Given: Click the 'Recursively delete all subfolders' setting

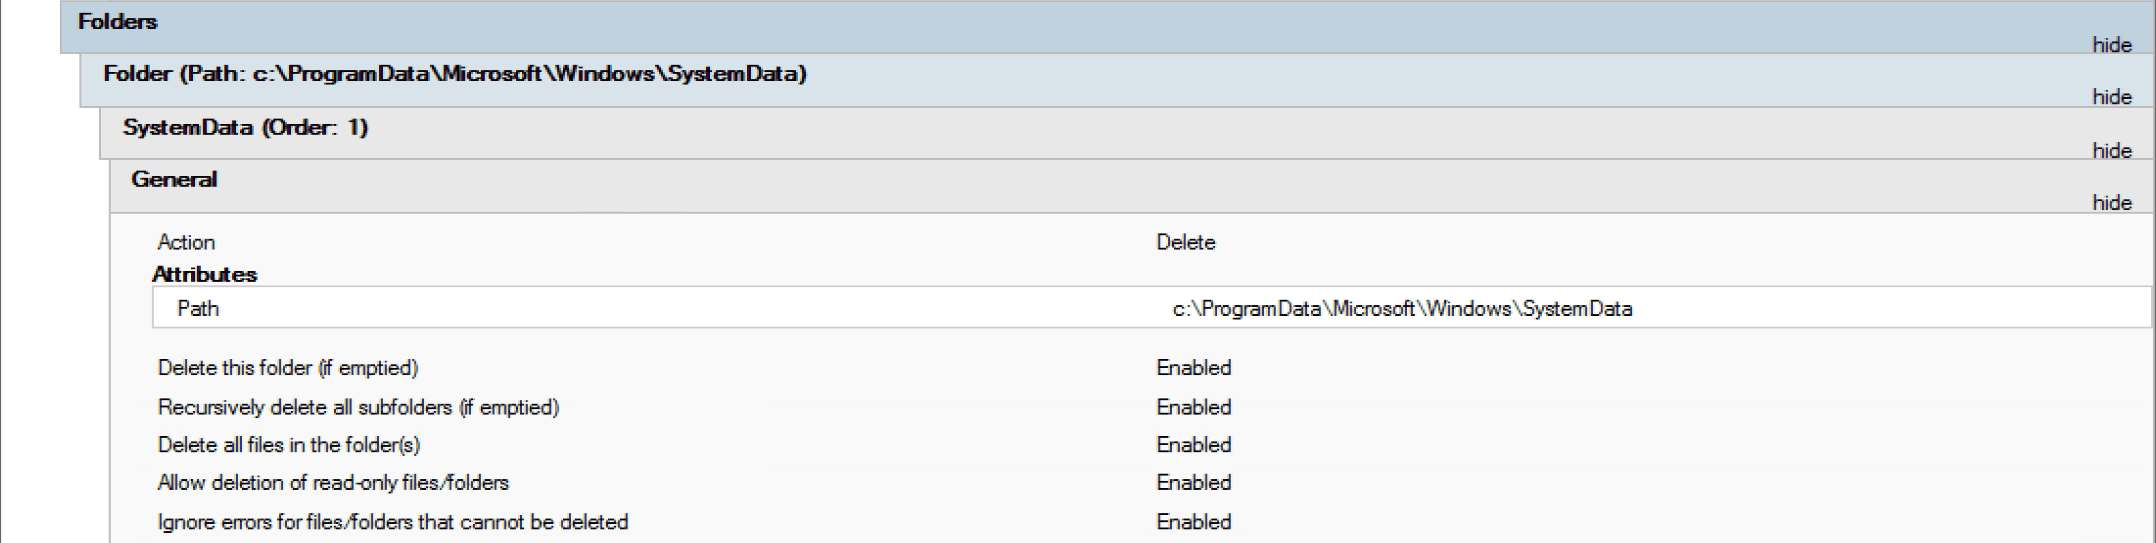Looking at the screenshot, I should click(358, 408).
